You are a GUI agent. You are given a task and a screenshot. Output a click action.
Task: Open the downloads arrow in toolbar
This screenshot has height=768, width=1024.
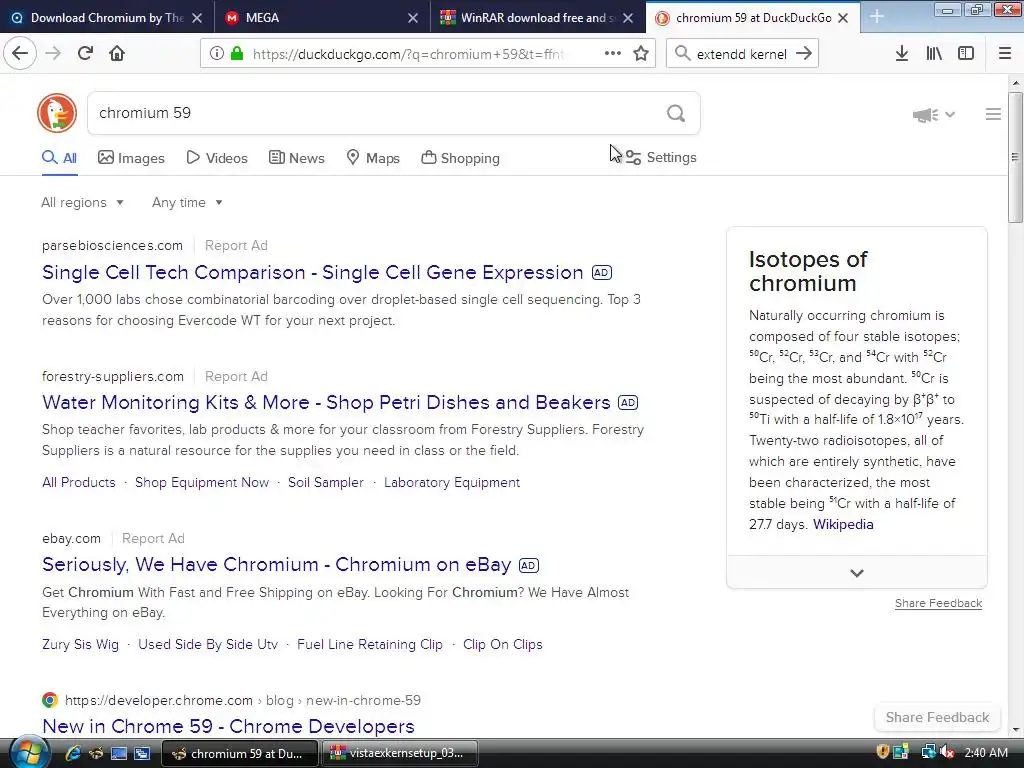coord(902,53)
